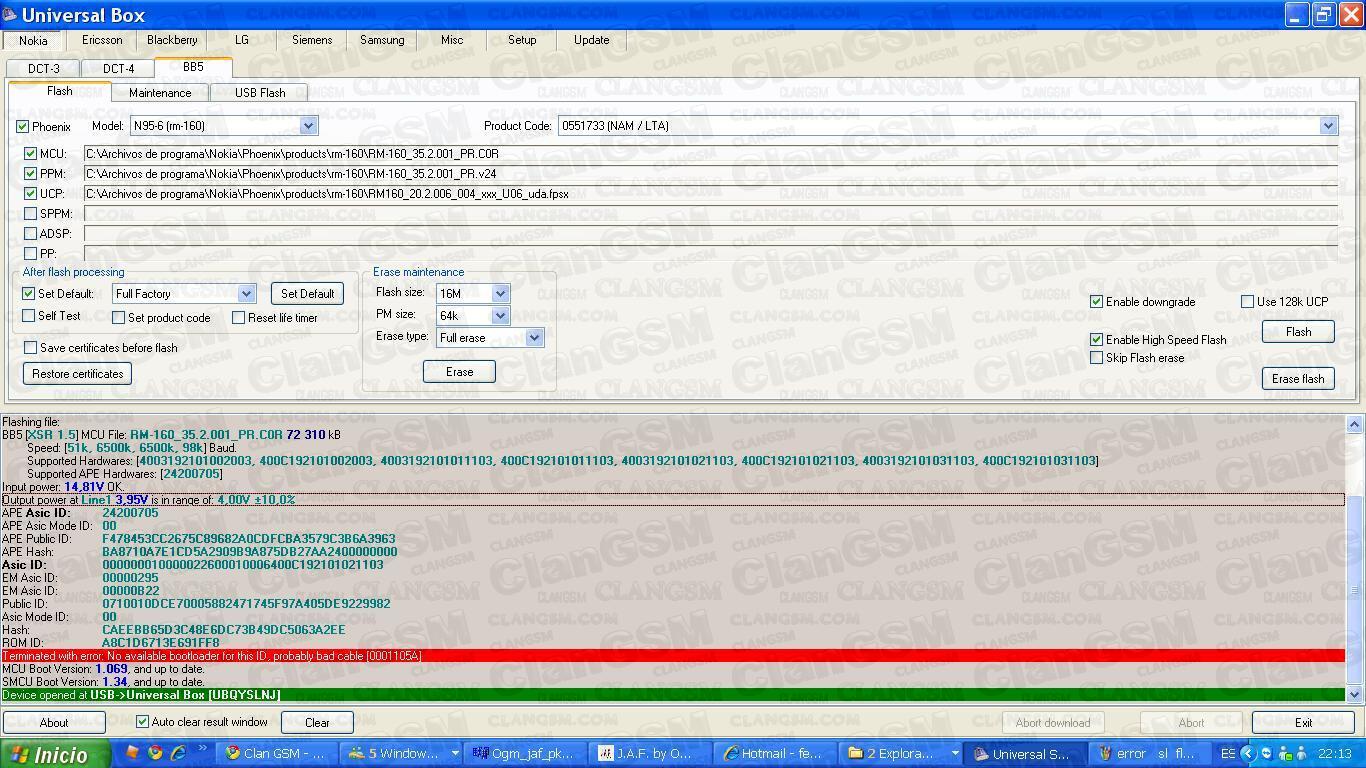This screenshot has height=768, width=1366.
Task: Show hidden system tray icons
Action: tap(1250, 753)
